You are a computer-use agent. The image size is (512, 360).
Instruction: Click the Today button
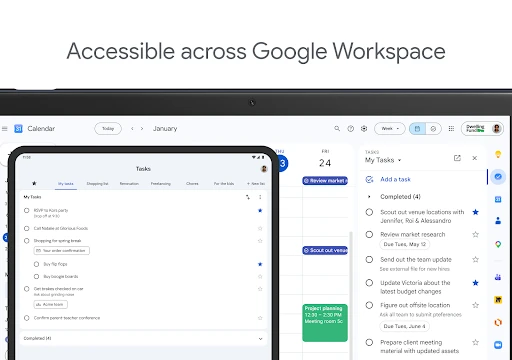click(x=108, y=128)
